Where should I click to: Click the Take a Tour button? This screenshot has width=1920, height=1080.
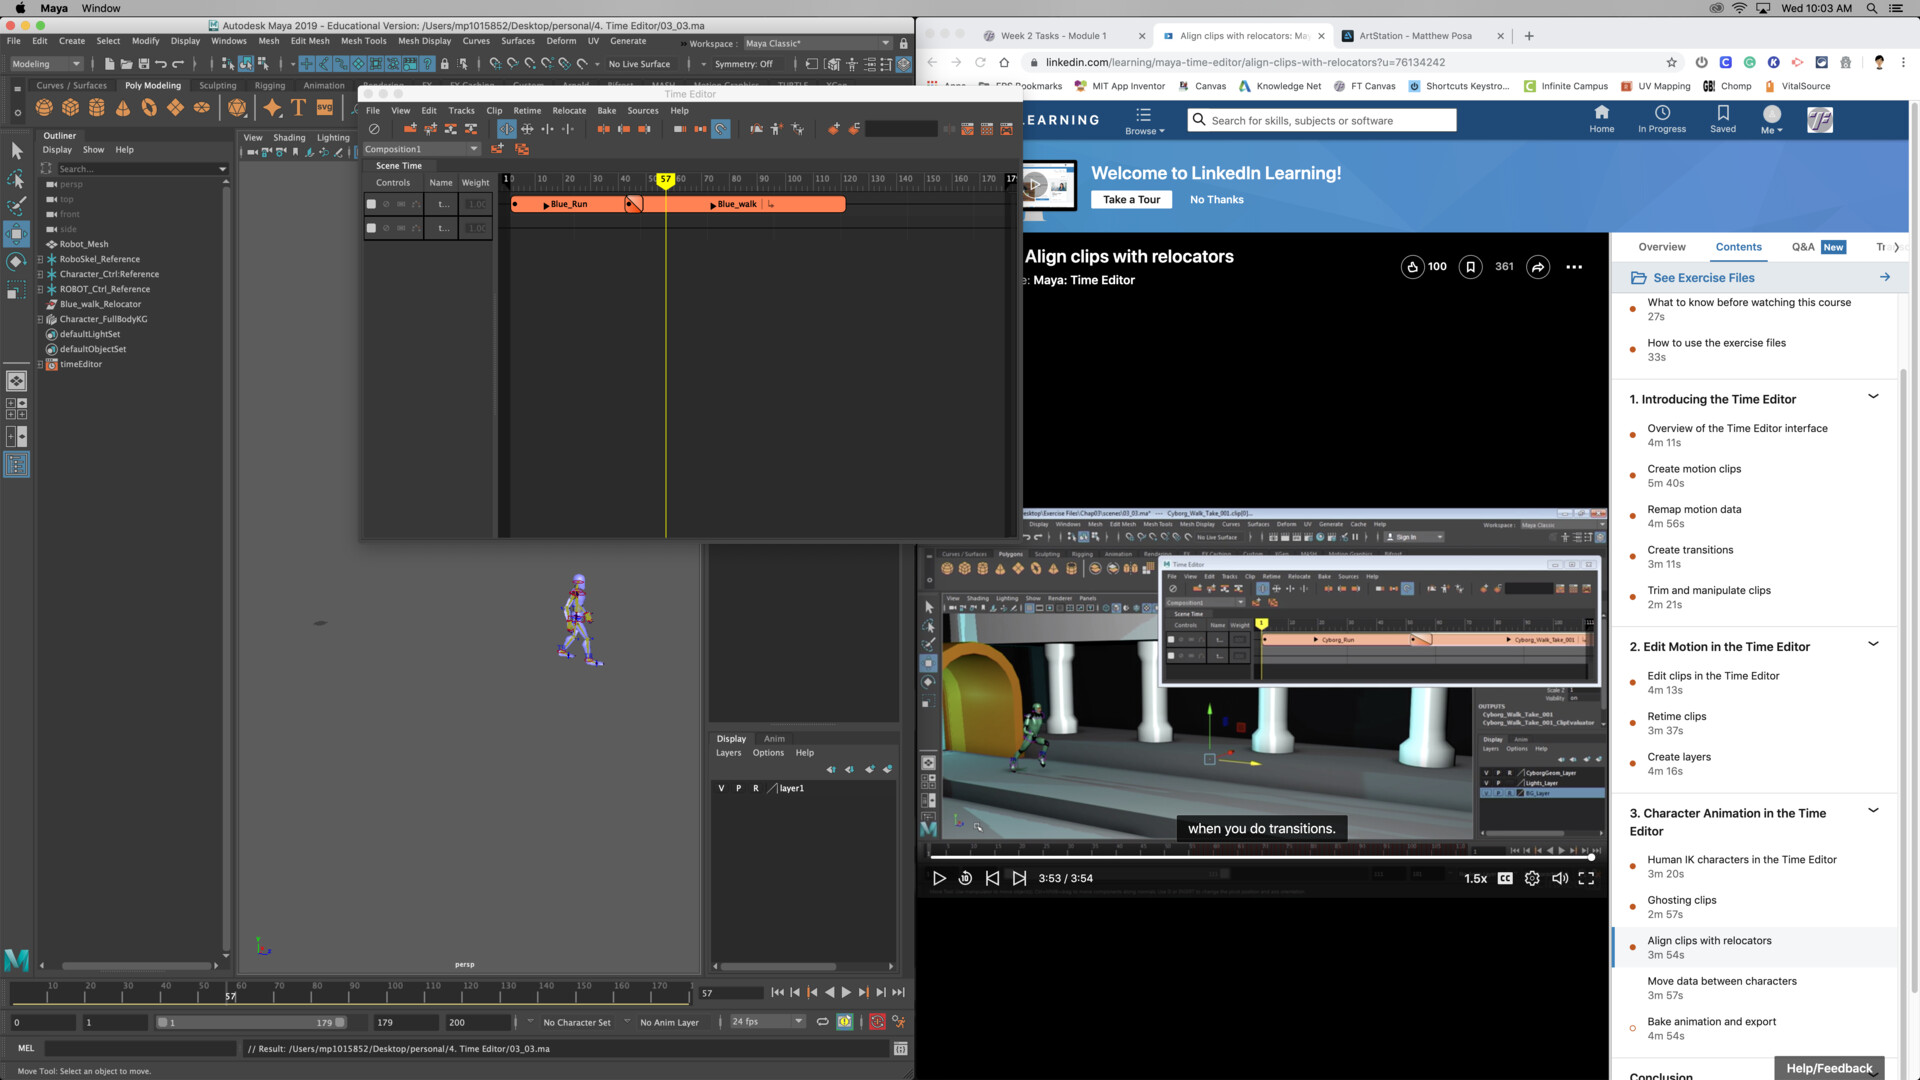point(1131,199)
